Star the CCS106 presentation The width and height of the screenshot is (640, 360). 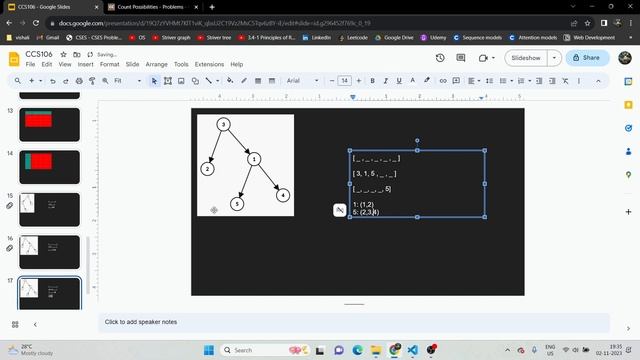click(x=63, y=54)
